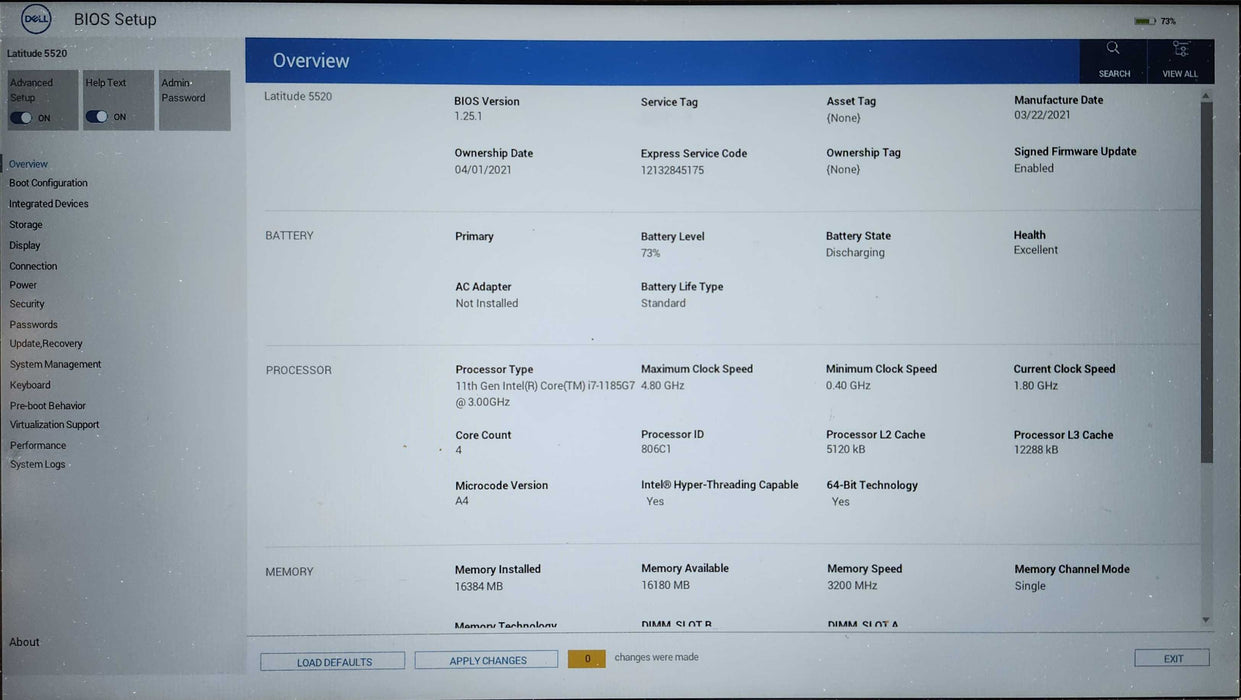Click Core Count value 4
This screenshot has height=700, width=1241.
[x=459, y=450]
